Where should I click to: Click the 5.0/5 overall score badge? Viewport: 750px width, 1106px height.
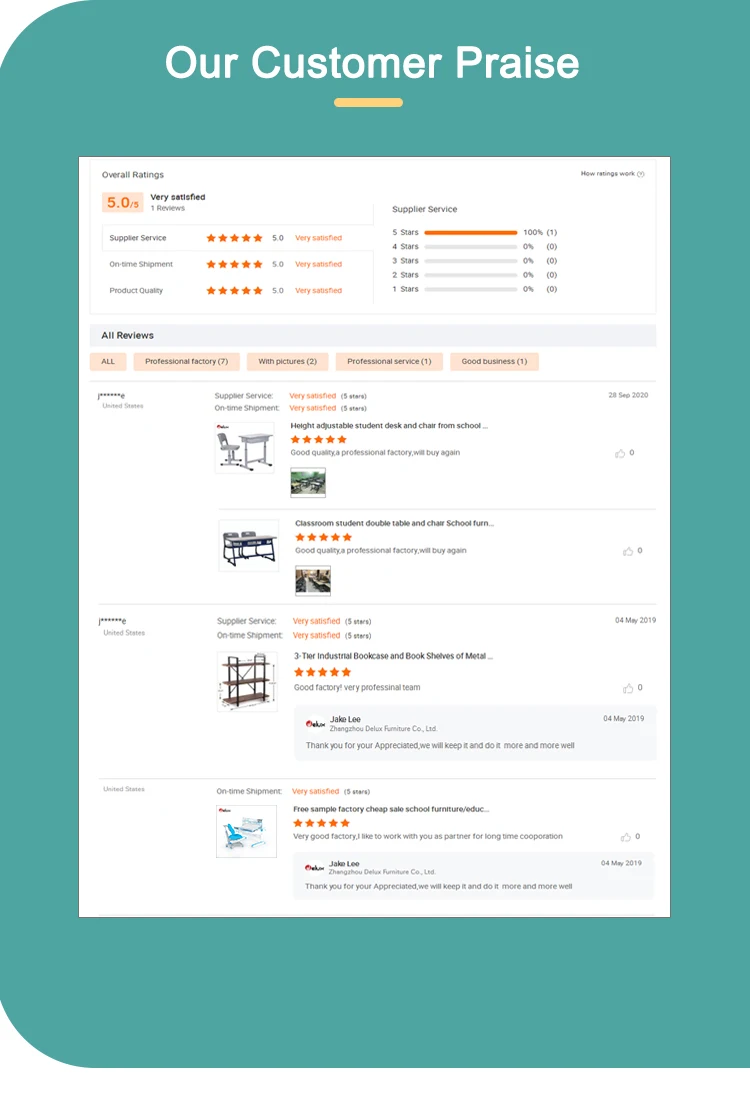click(x=123, y=203)
